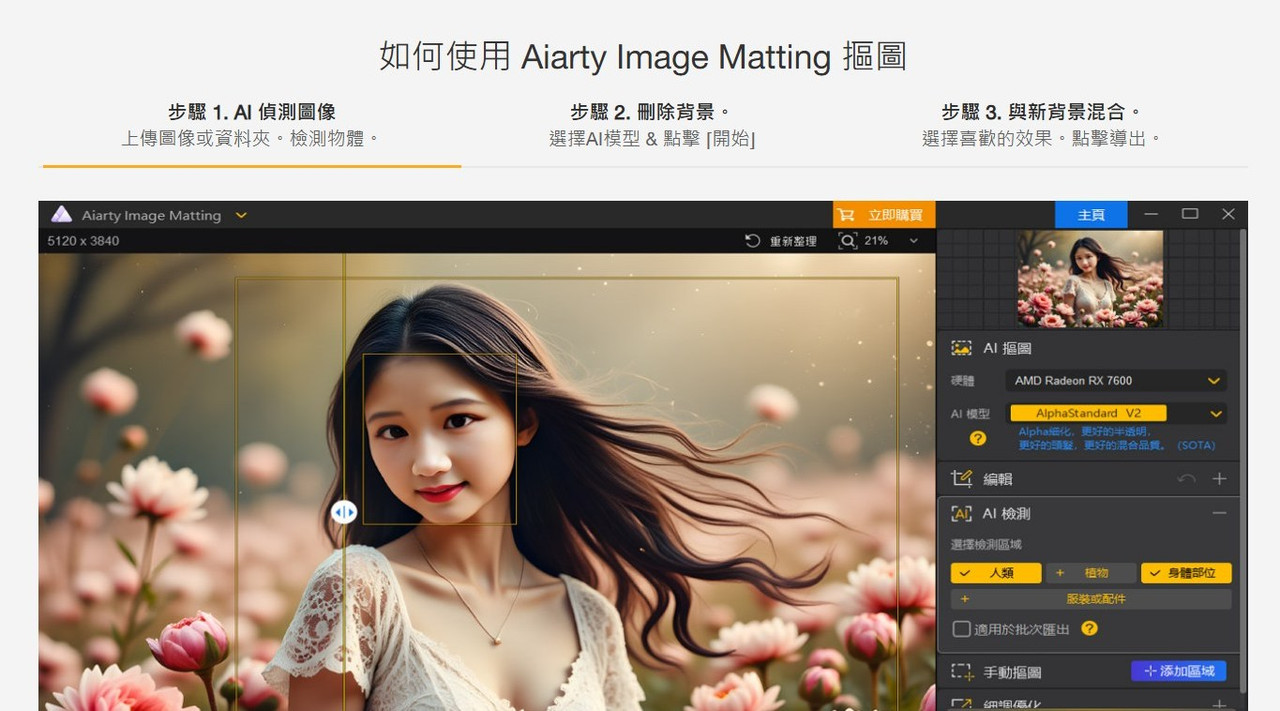The image size is (1280, 711).
Task: Click the right panel vertical scrollbar
Action: tap(1243, 461)
